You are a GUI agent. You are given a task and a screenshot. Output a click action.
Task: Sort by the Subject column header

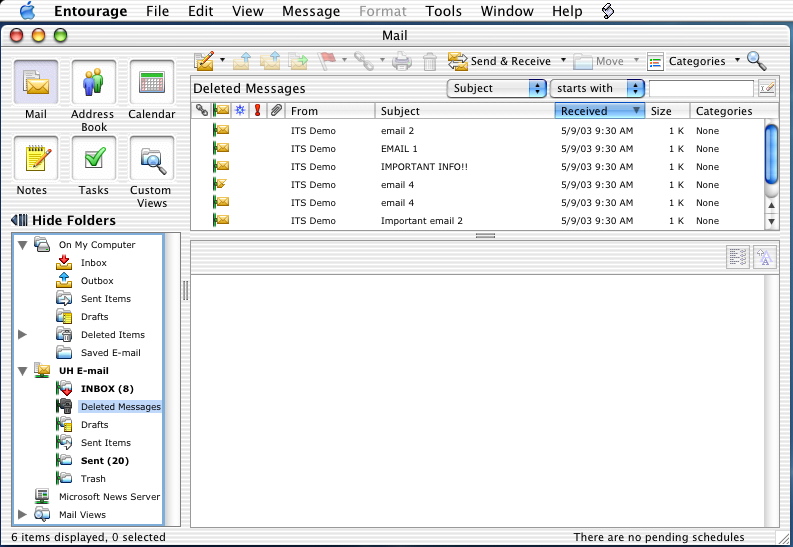pos(465,111)
